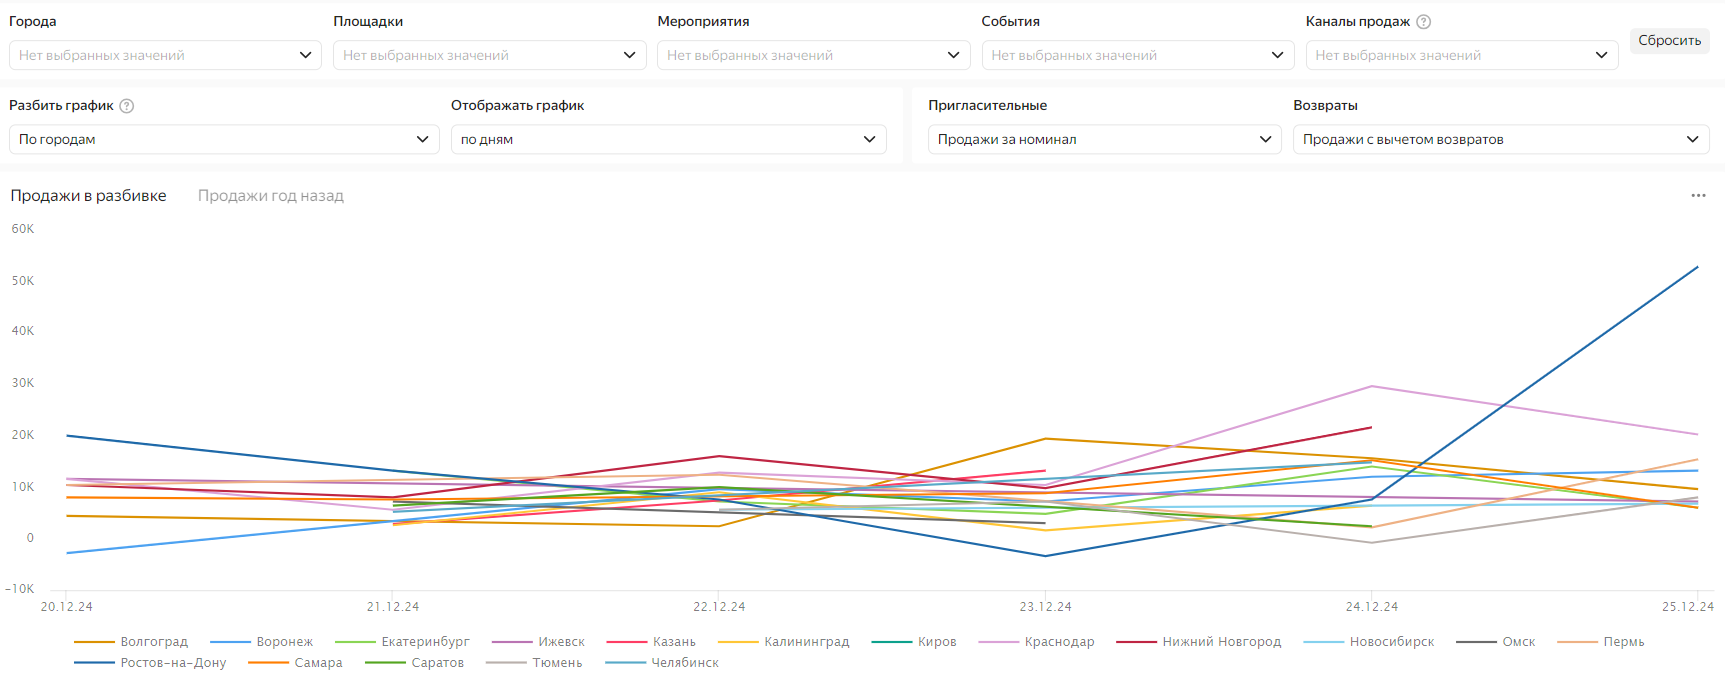Open the Города filter dropdown

pyautogui.click(x=165, y=56)
